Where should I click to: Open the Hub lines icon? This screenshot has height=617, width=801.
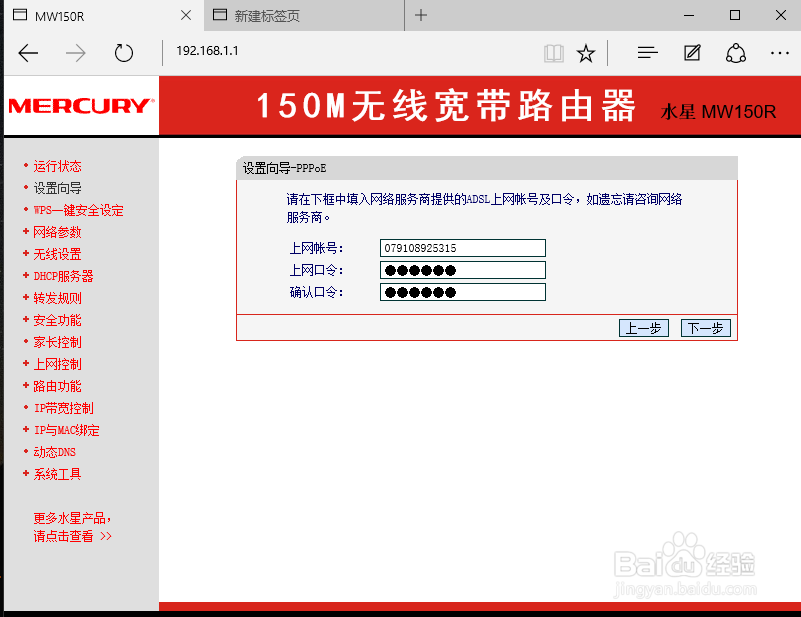click(647, 52)
